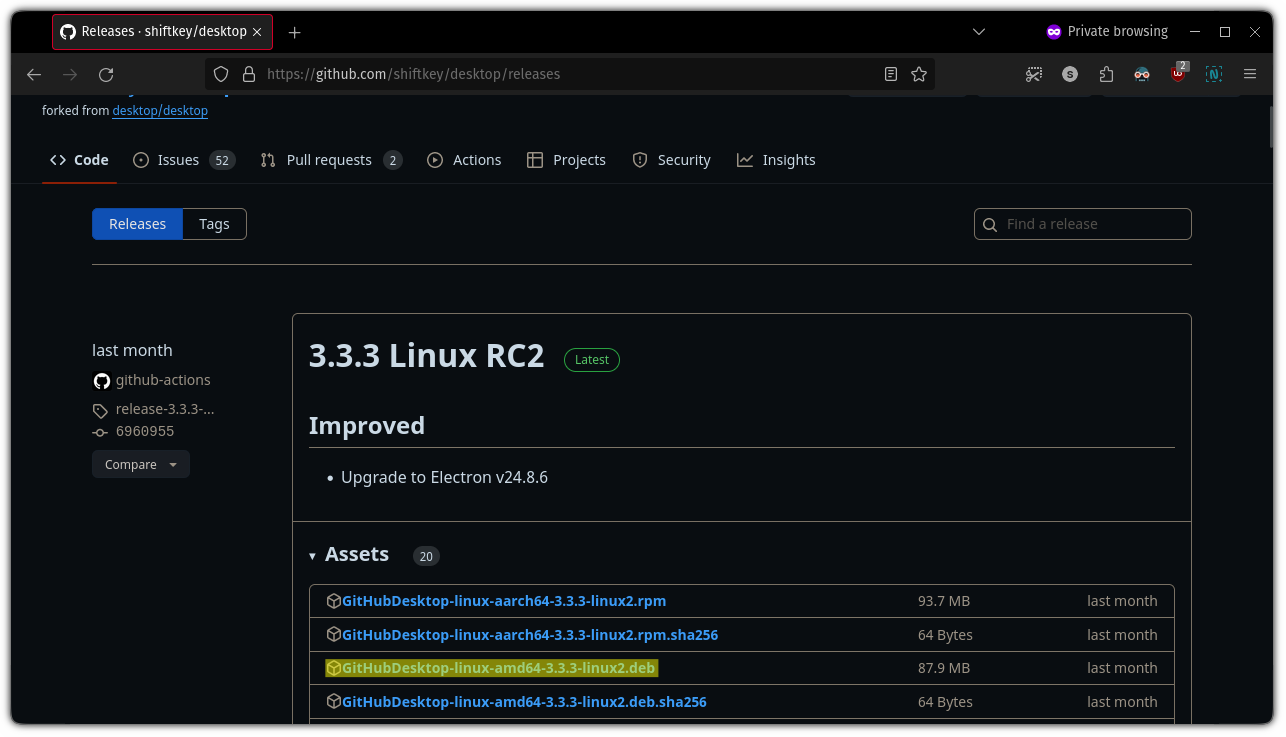The image size is (1286, 737).
Task: Click the tag icon beside release-3.3.3
Action: click(x=99, y=409)
